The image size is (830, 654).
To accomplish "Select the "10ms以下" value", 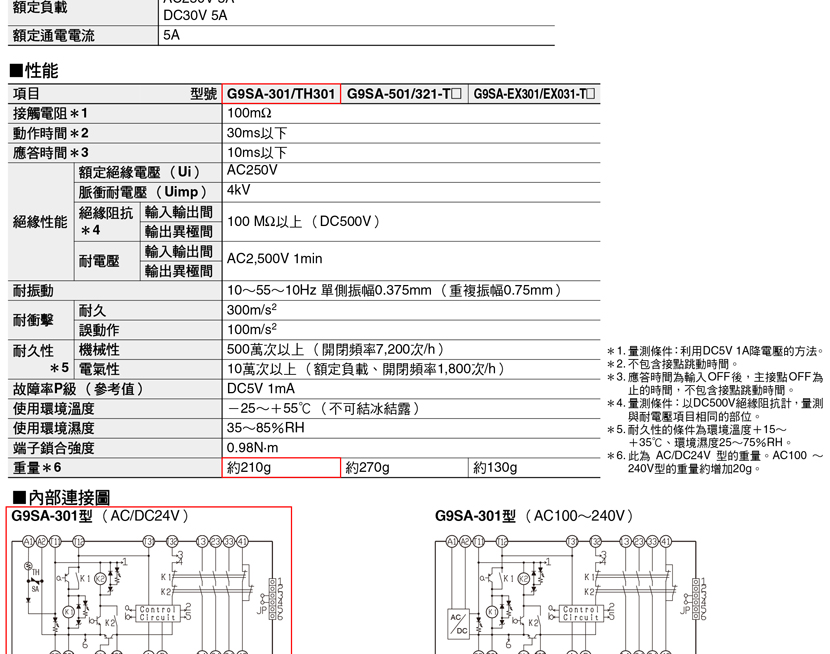I will point(257,153).
